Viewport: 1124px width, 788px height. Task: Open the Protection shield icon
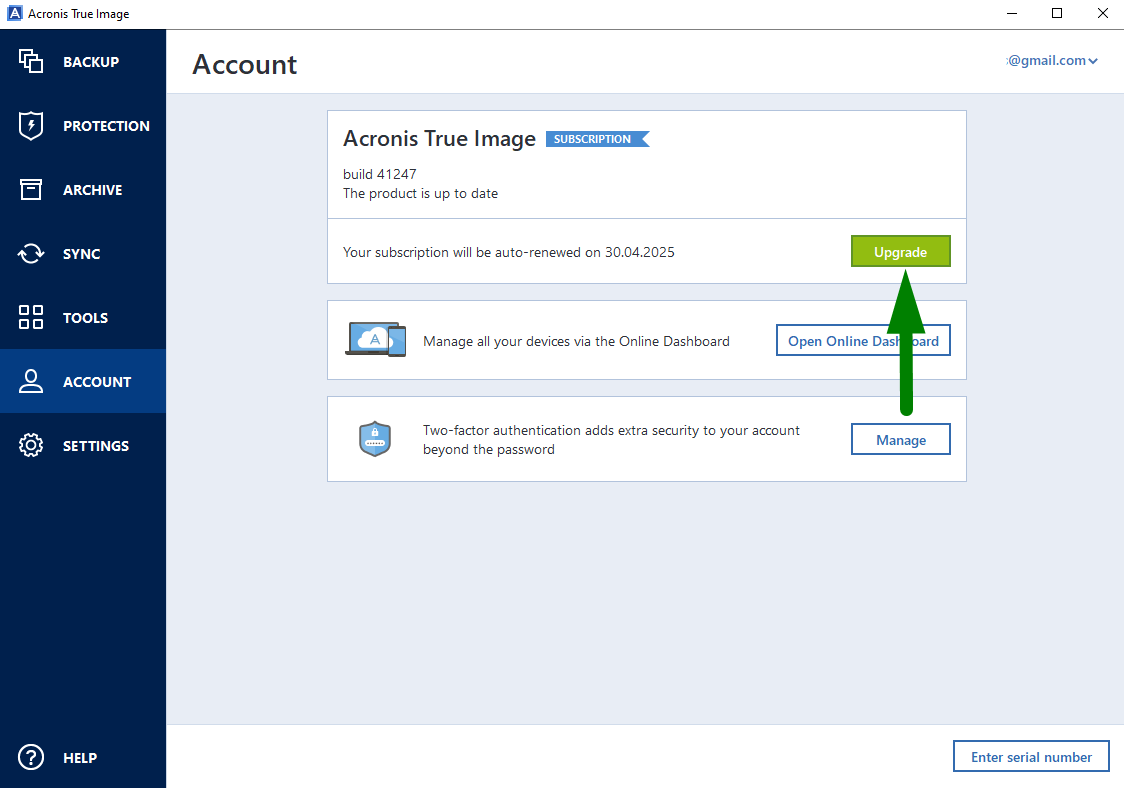pos(31,125)
